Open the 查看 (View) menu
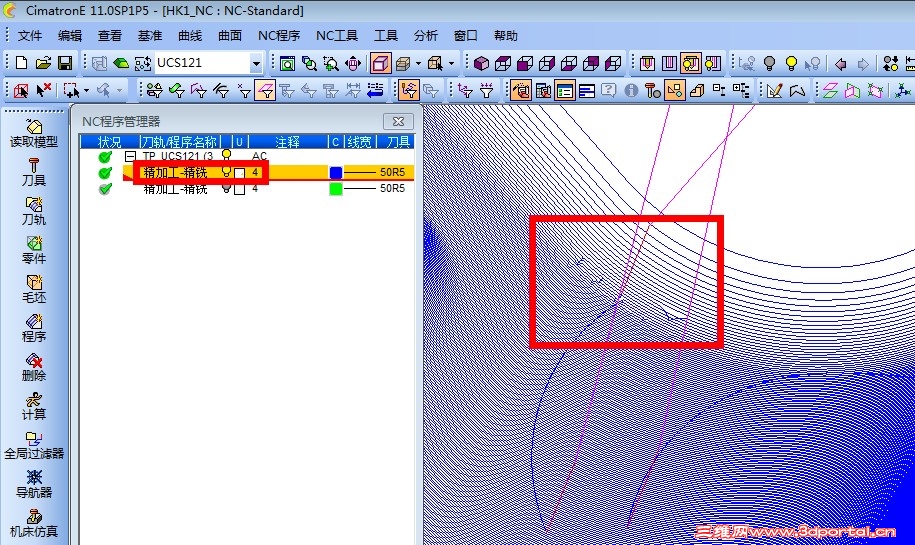The height and width of the screenshot is (545, 915). [x=110, y=36]
